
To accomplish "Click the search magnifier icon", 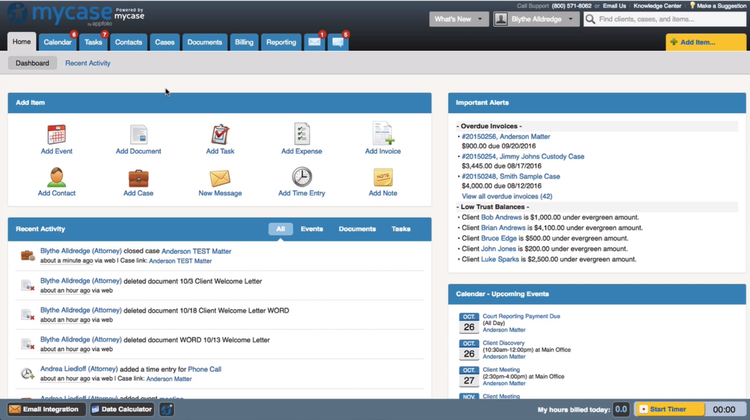I will pyautogui.click(x=591, y=19).
